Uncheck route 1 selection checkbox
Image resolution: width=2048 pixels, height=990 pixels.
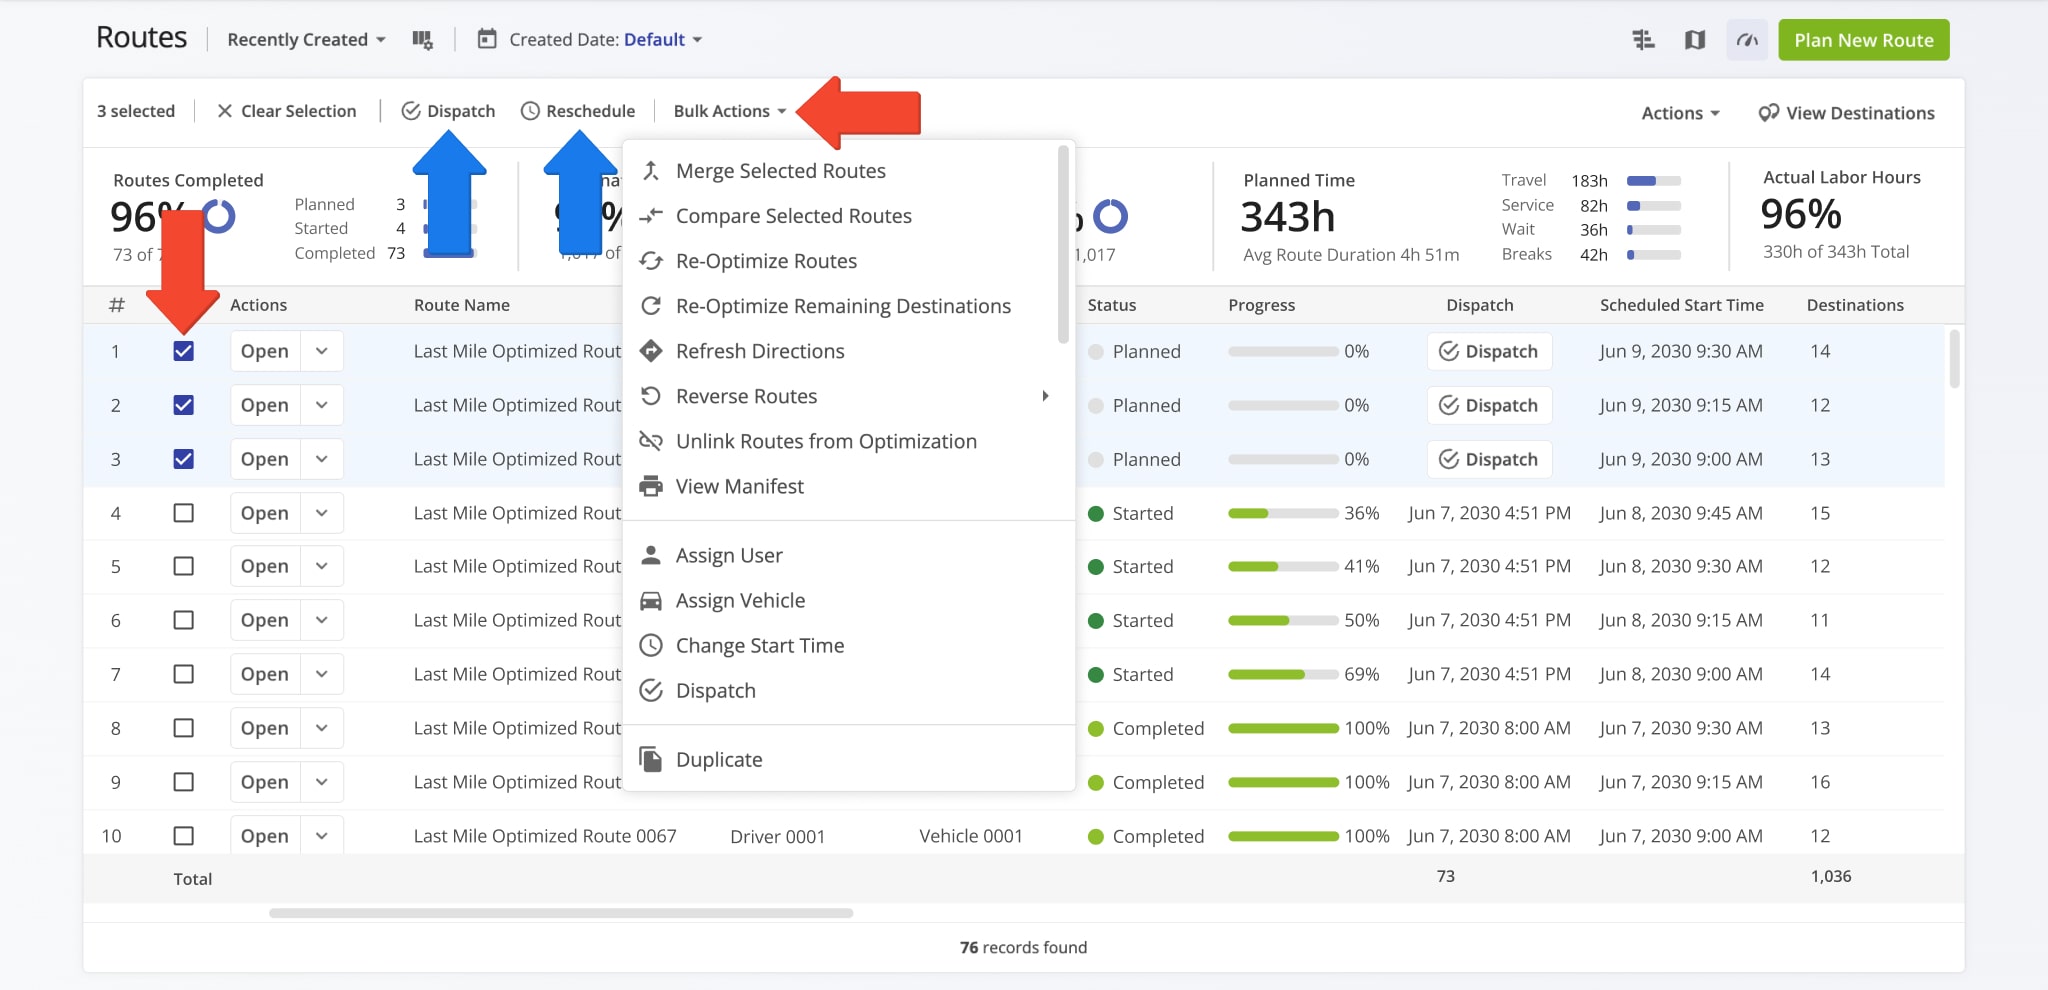click(x=183, y=351)
